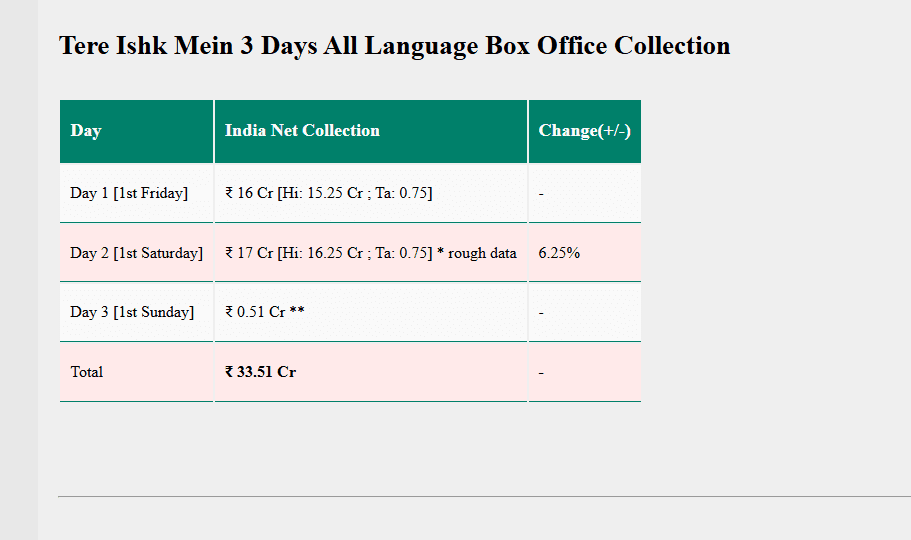This screenshot has height=540, width=911.
Task: Click the bold ₹ 33.51 Cr total
Action: [260, 372]
